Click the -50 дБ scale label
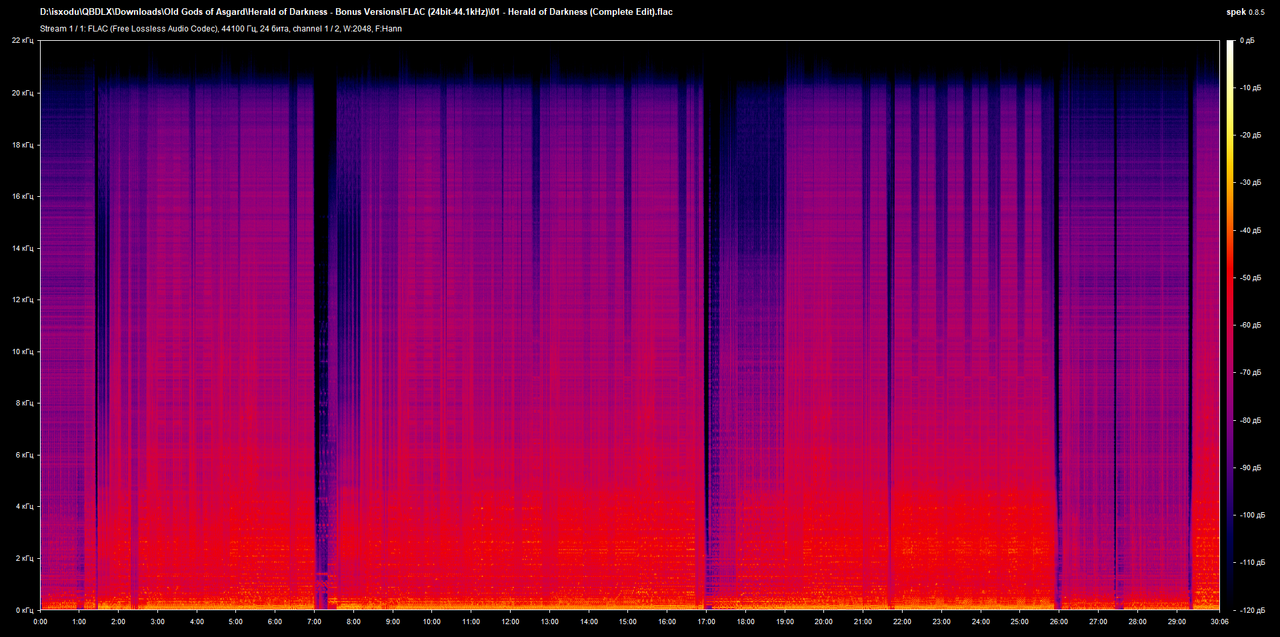This screenshot has width=1280, height=637. click(1250, 278)
